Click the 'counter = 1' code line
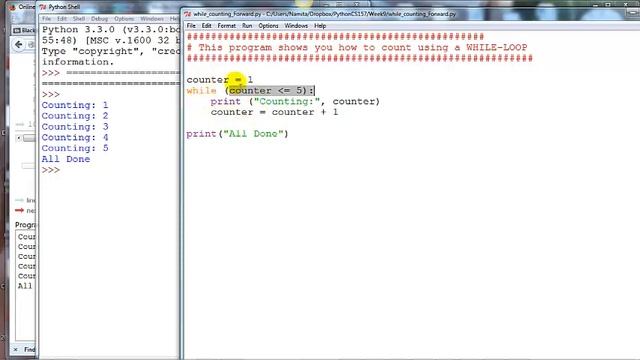 coord(220,80)
